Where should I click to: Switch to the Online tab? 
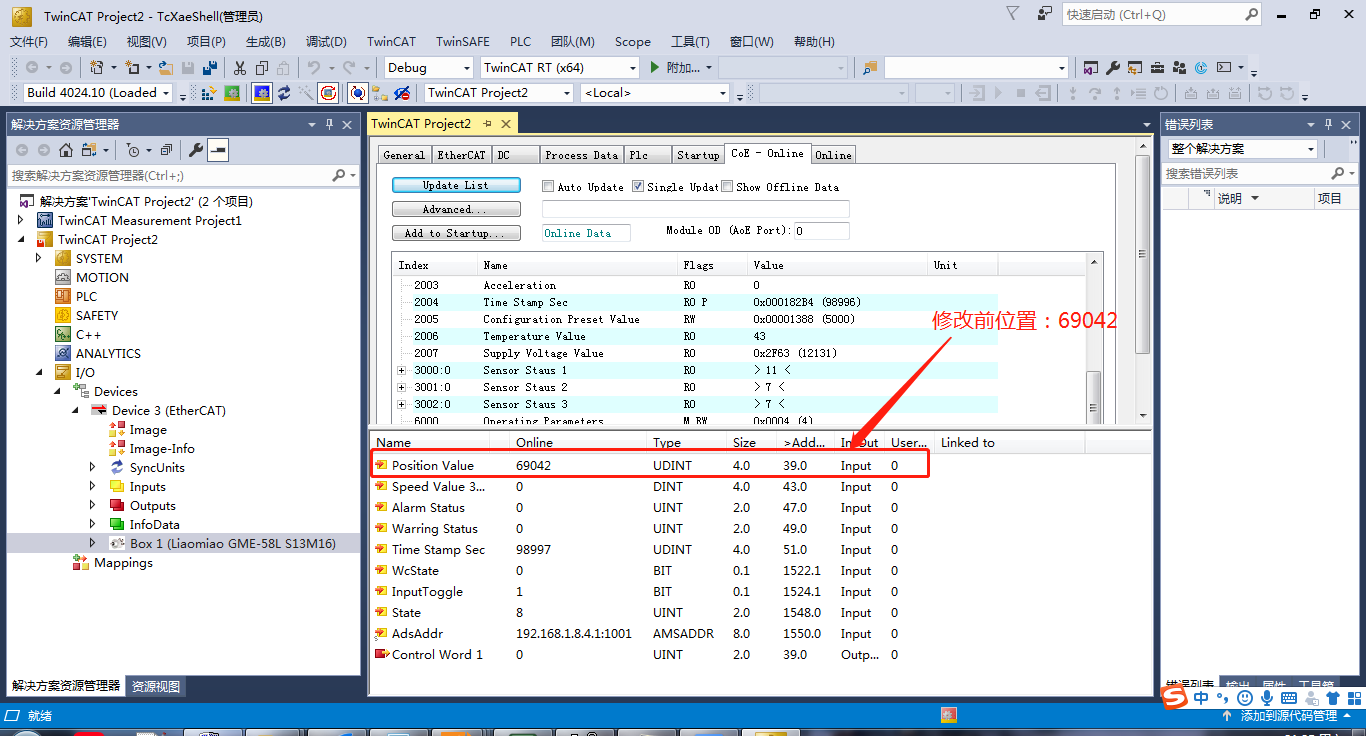pos(833,155)
